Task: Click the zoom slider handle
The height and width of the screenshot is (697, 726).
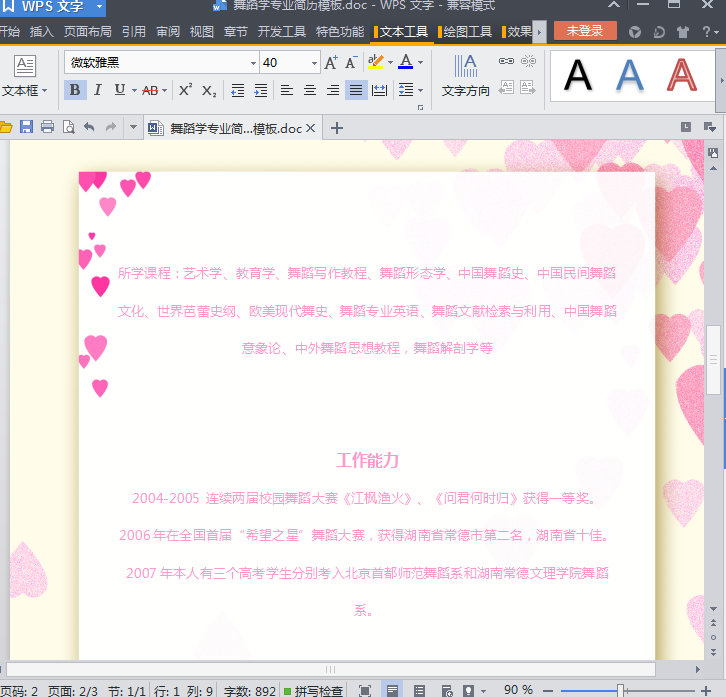Action: 620,691
